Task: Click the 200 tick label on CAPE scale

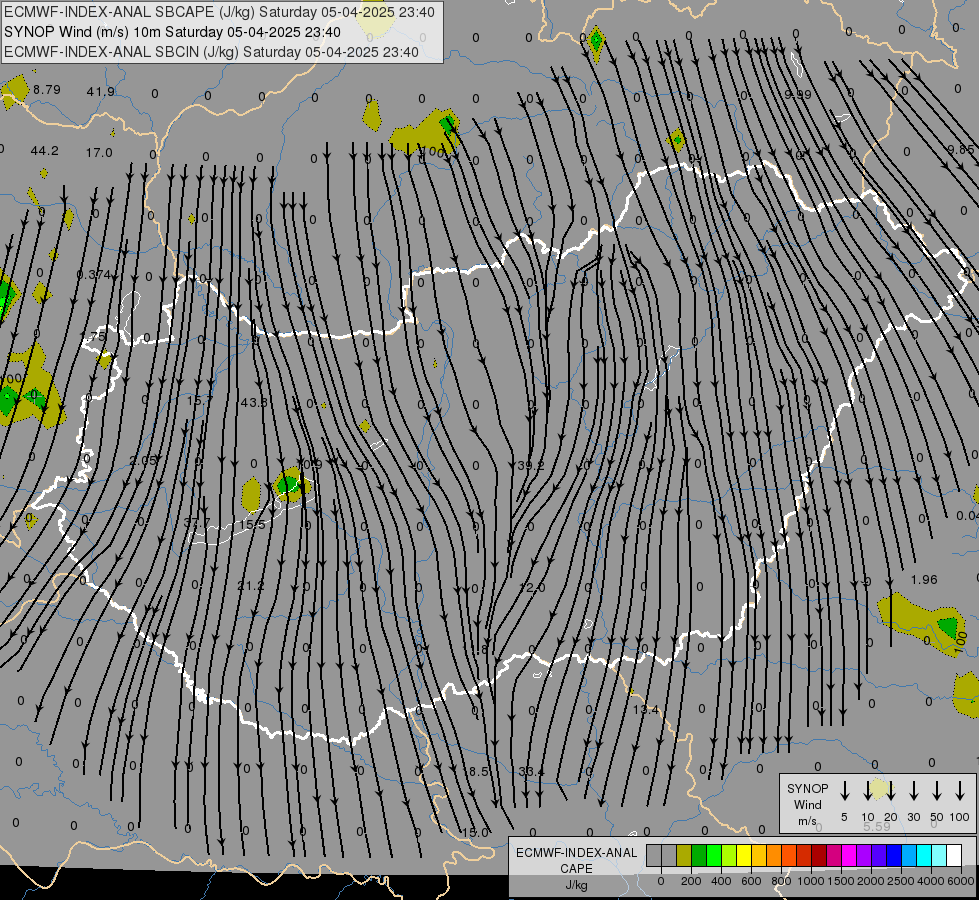Action: tap(691, 881)
